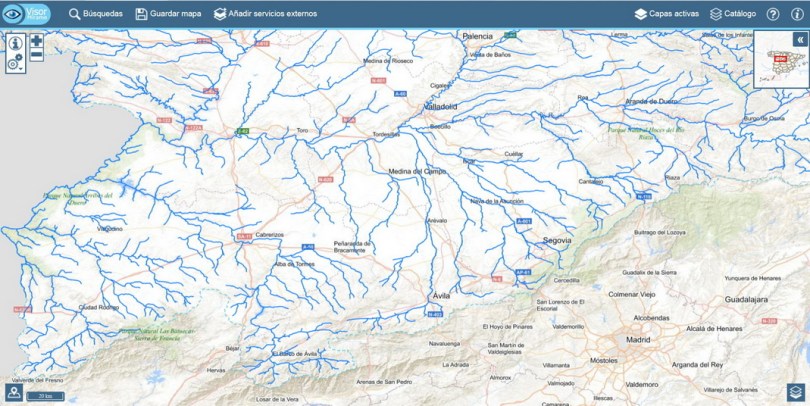Click the Valladolid label on map
Screen dimensions: 810x406
pos(440,107)
